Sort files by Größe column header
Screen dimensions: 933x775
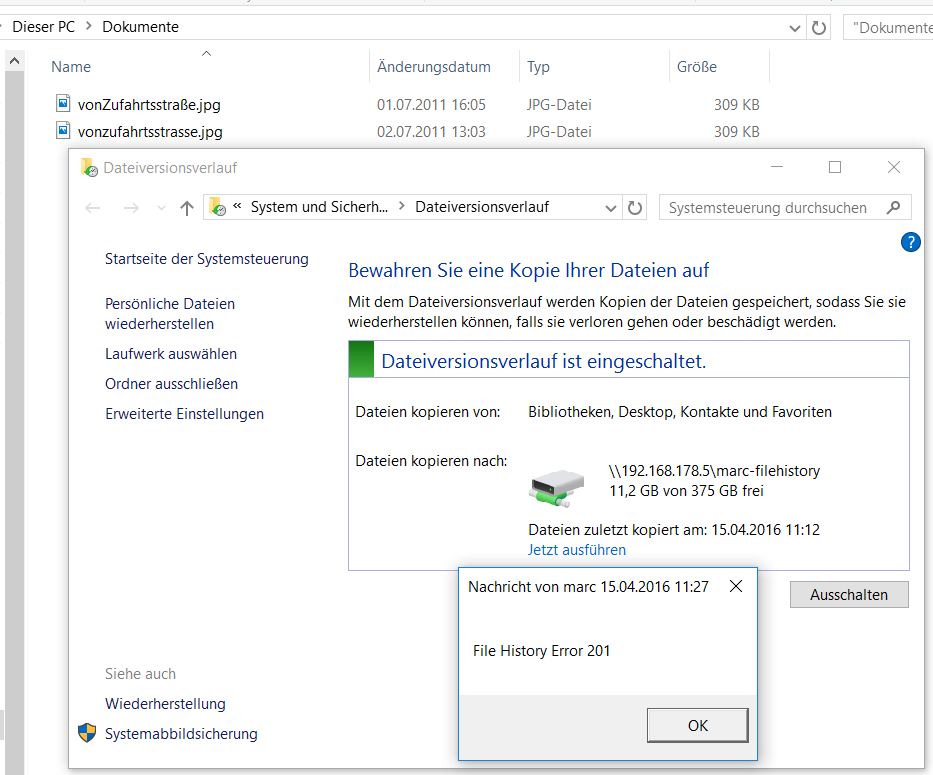tap(697, 67)
